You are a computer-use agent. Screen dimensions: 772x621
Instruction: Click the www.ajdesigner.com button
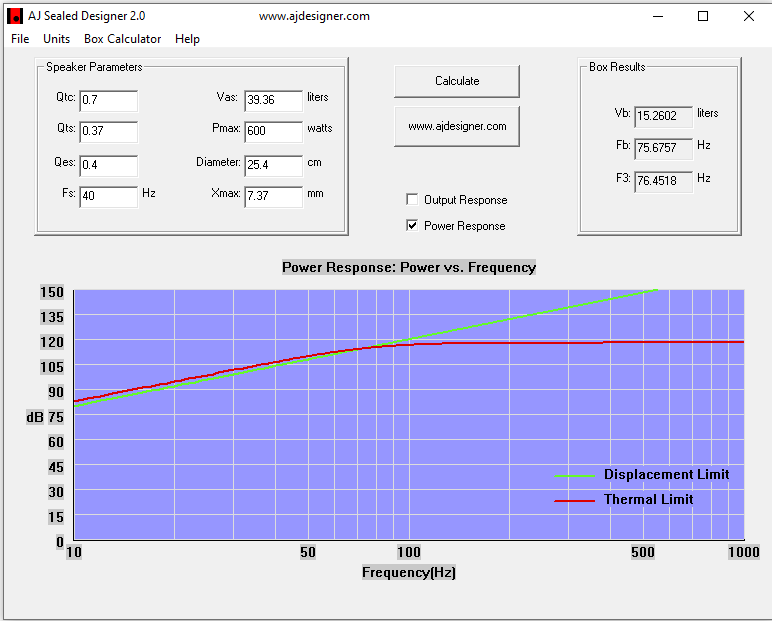pos(457,127)
